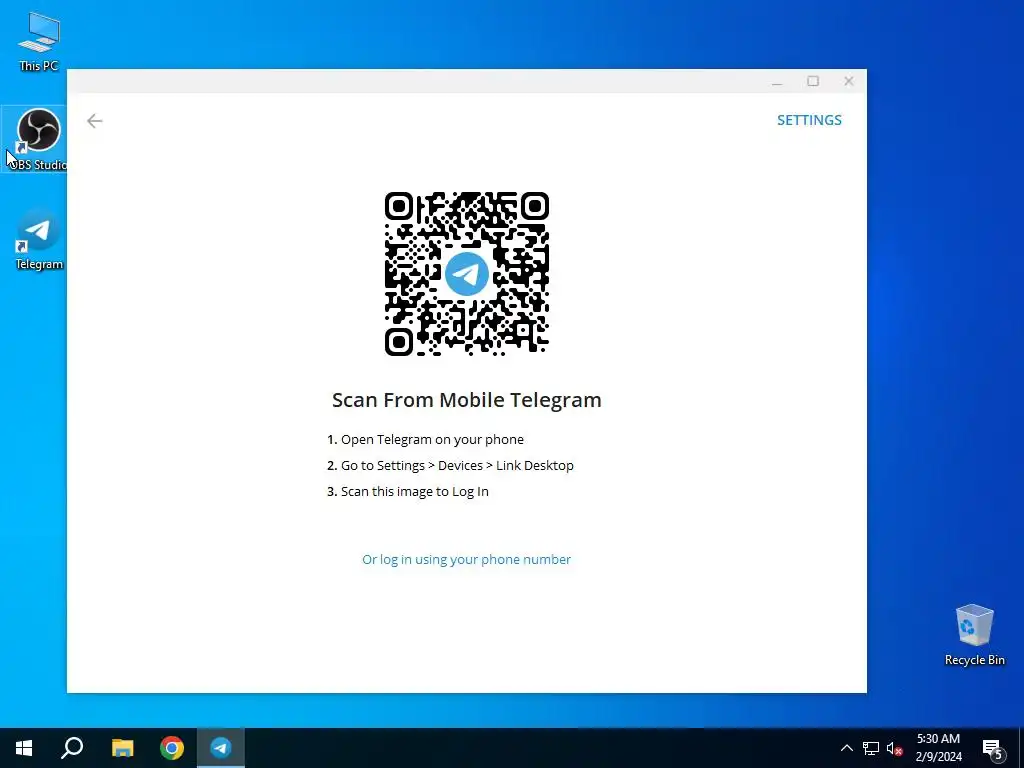Close the Telegram window
Screen dimensions: 1024x768
click(x=848, y=81)
